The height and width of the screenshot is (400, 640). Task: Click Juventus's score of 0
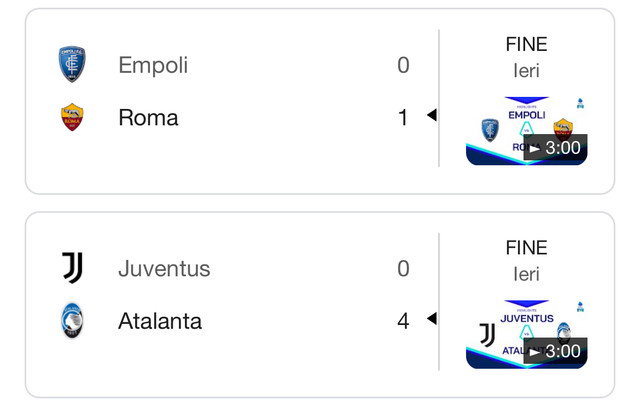tap(403, 269)
